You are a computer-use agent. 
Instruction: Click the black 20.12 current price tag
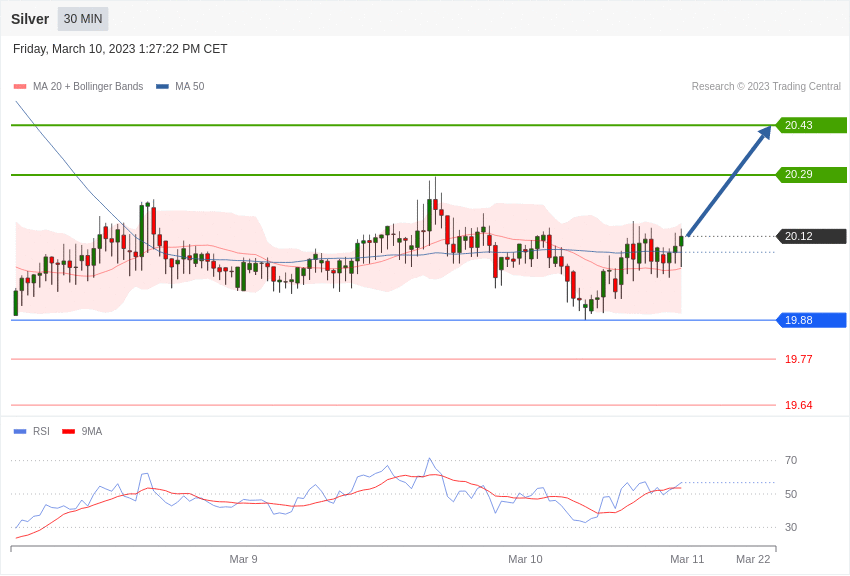pos(812,236)
